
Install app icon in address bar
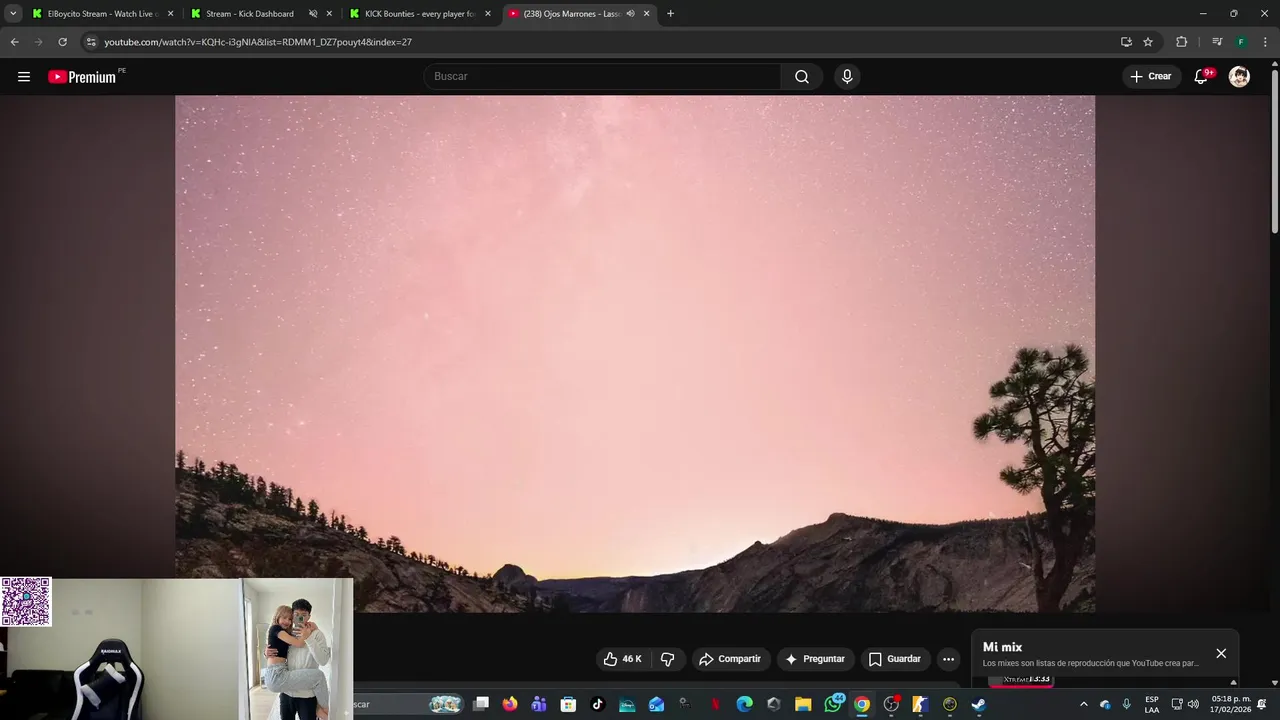point(1126,42)
